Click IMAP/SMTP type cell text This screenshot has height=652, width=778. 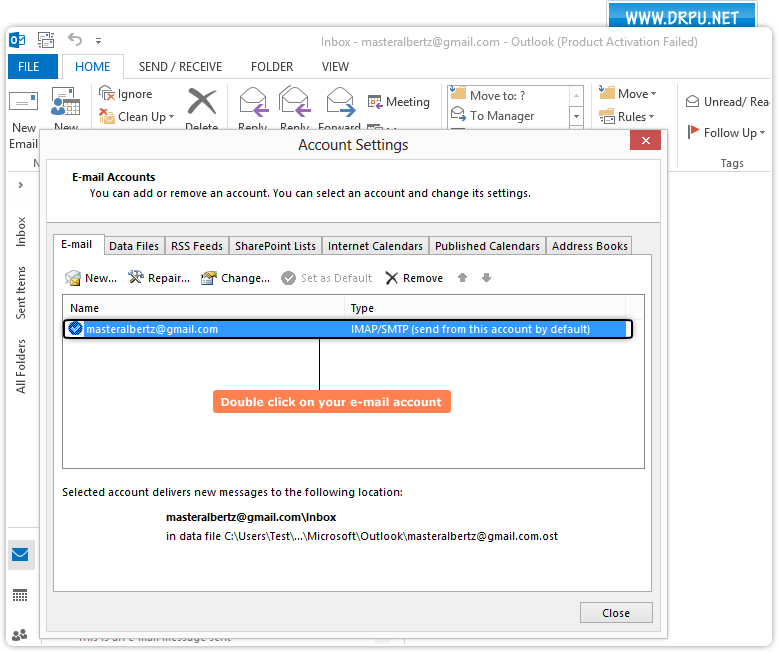click(470, 329)
